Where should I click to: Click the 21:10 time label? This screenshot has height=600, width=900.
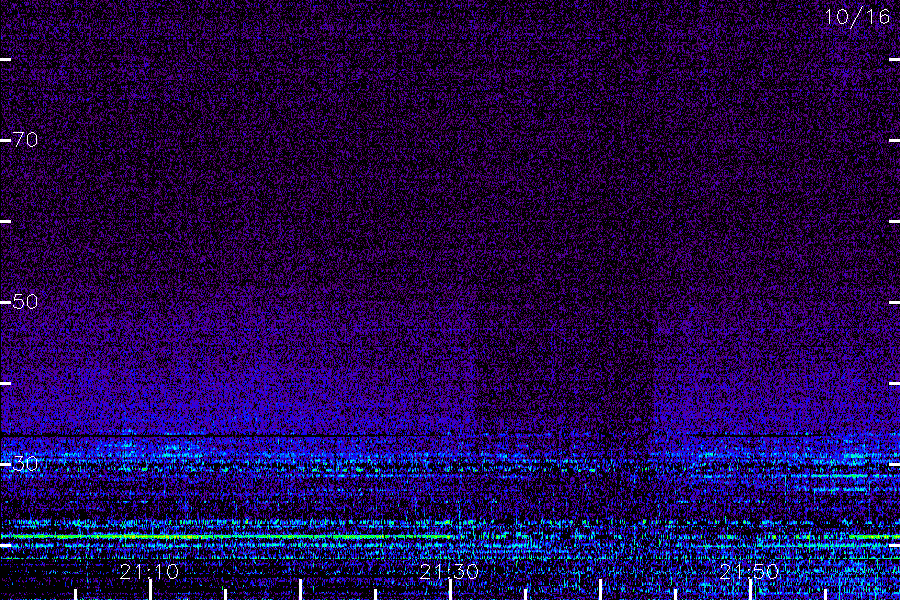click(x=149, y=571)
